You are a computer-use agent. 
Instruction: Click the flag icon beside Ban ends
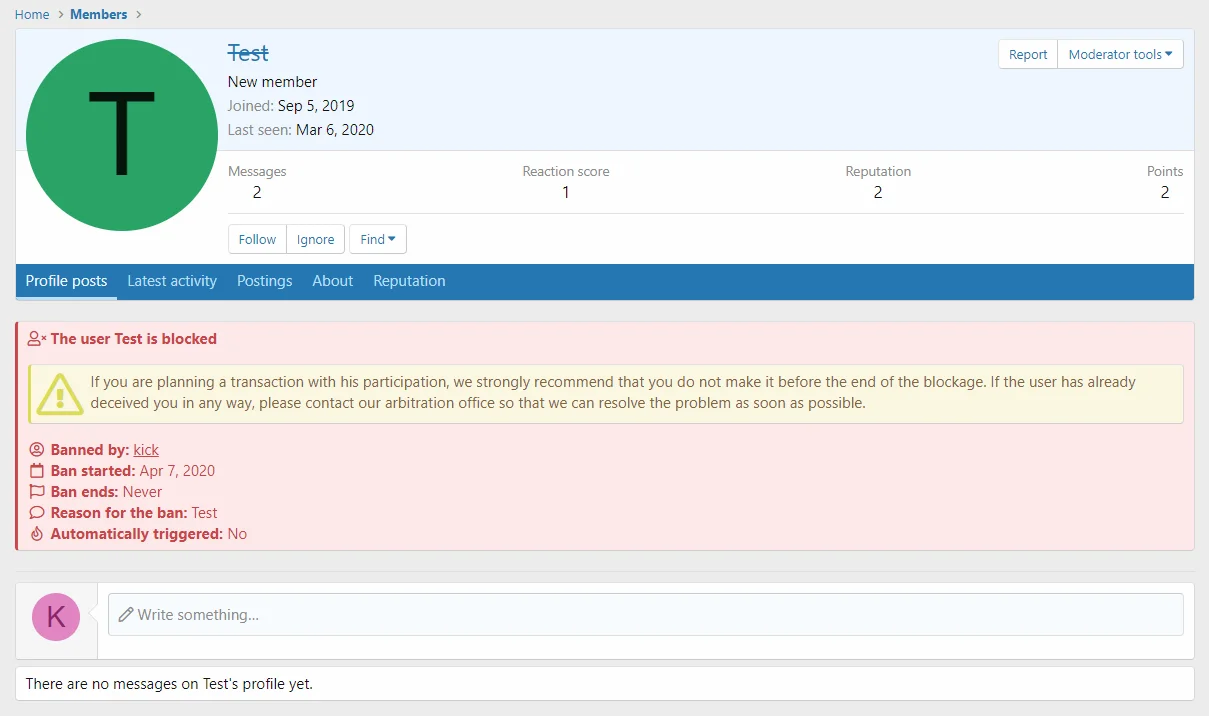(37, 492)
